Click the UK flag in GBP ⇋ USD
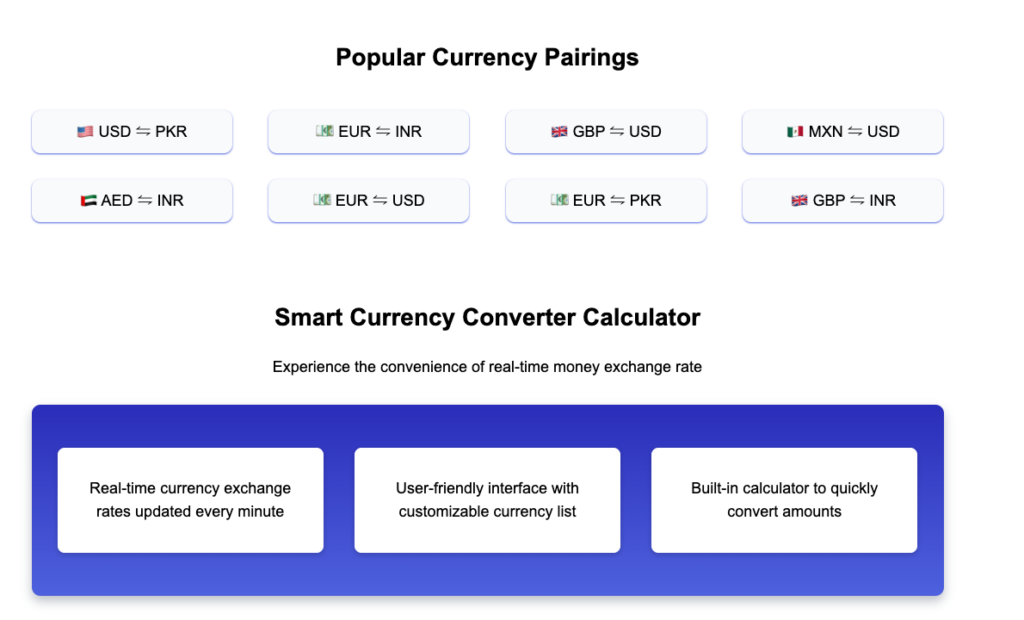Screen dimensions: 1024x620 559,132
